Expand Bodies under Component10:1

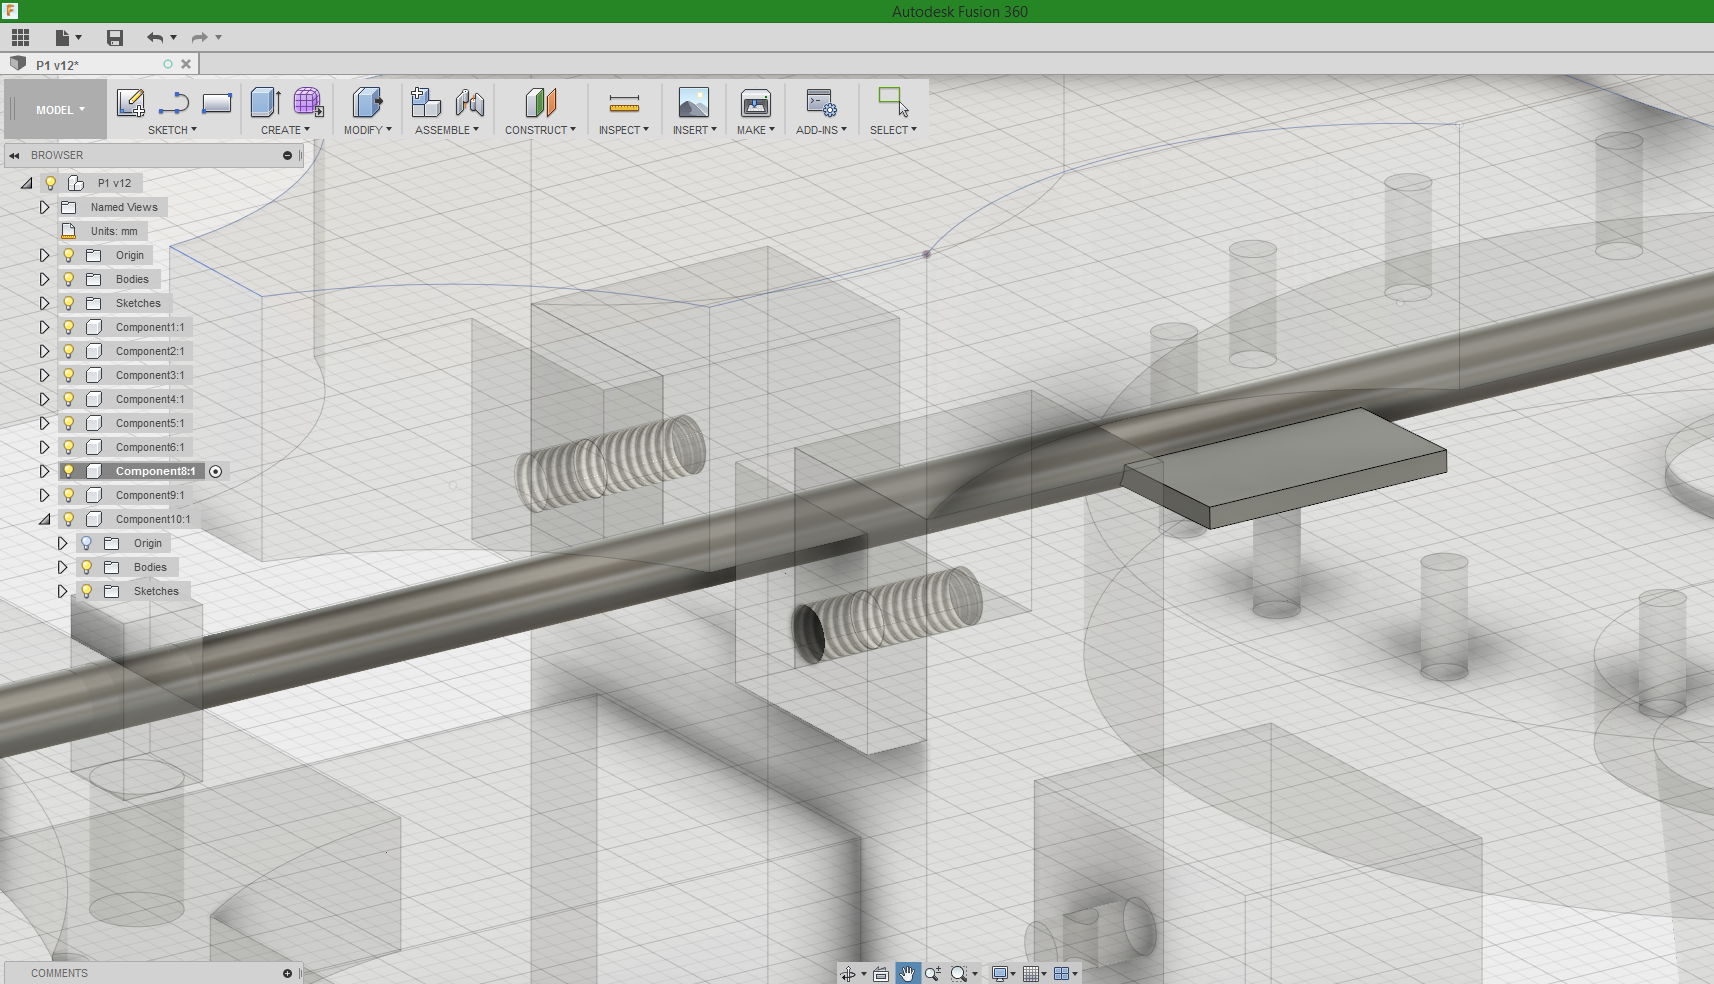tap(62, 567)
